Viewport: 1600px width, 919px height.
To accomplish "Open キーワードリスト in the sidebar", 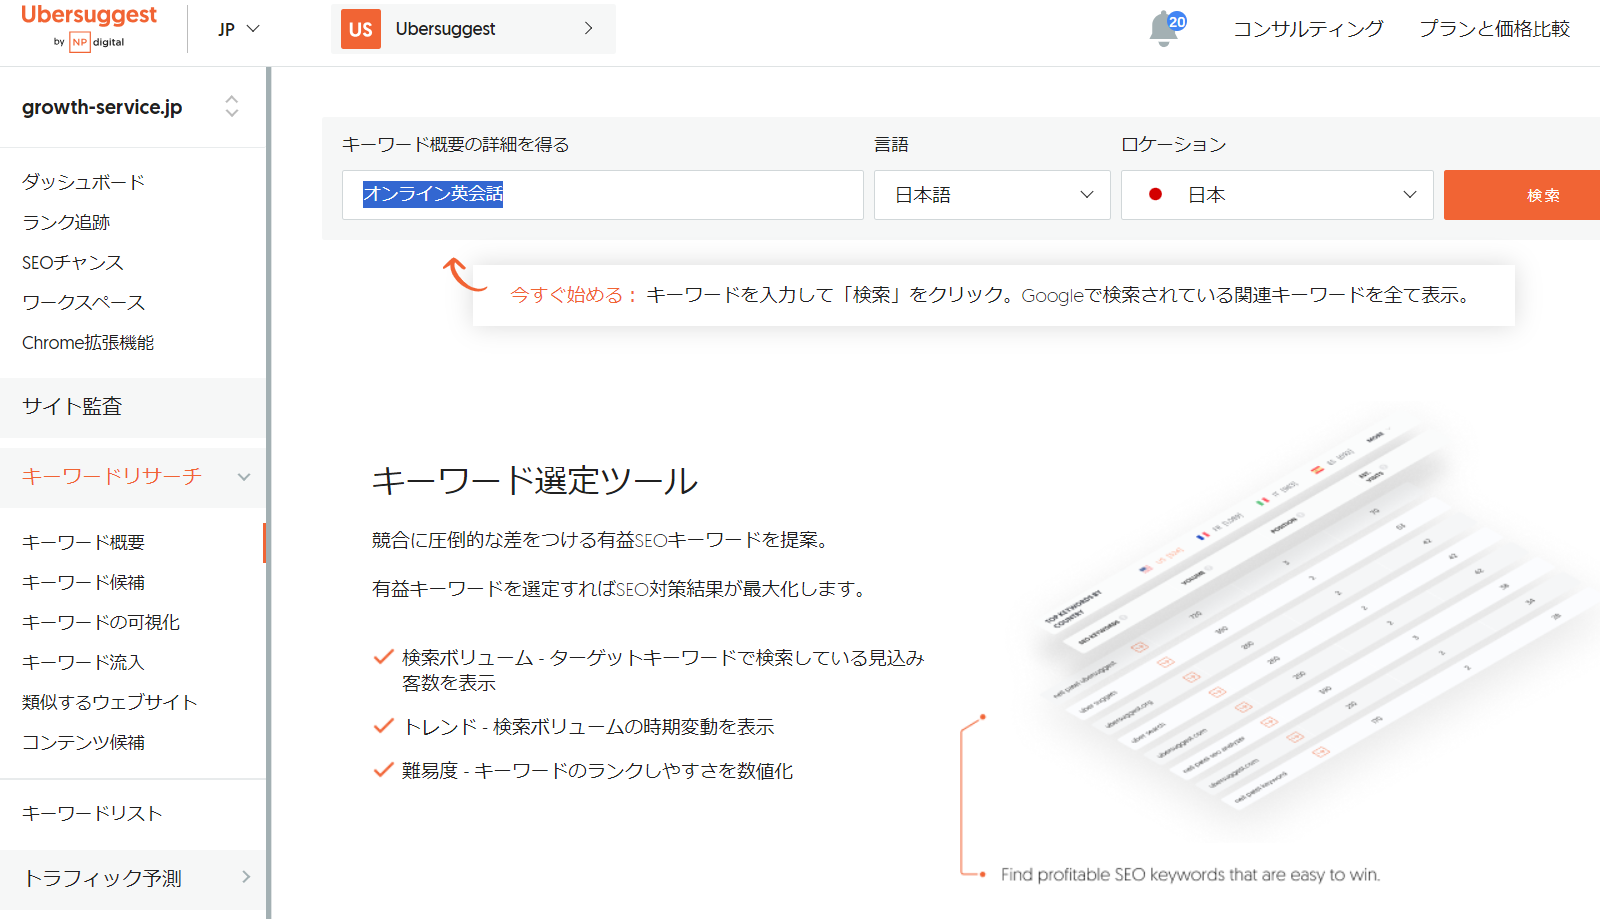I will (92, 813).
